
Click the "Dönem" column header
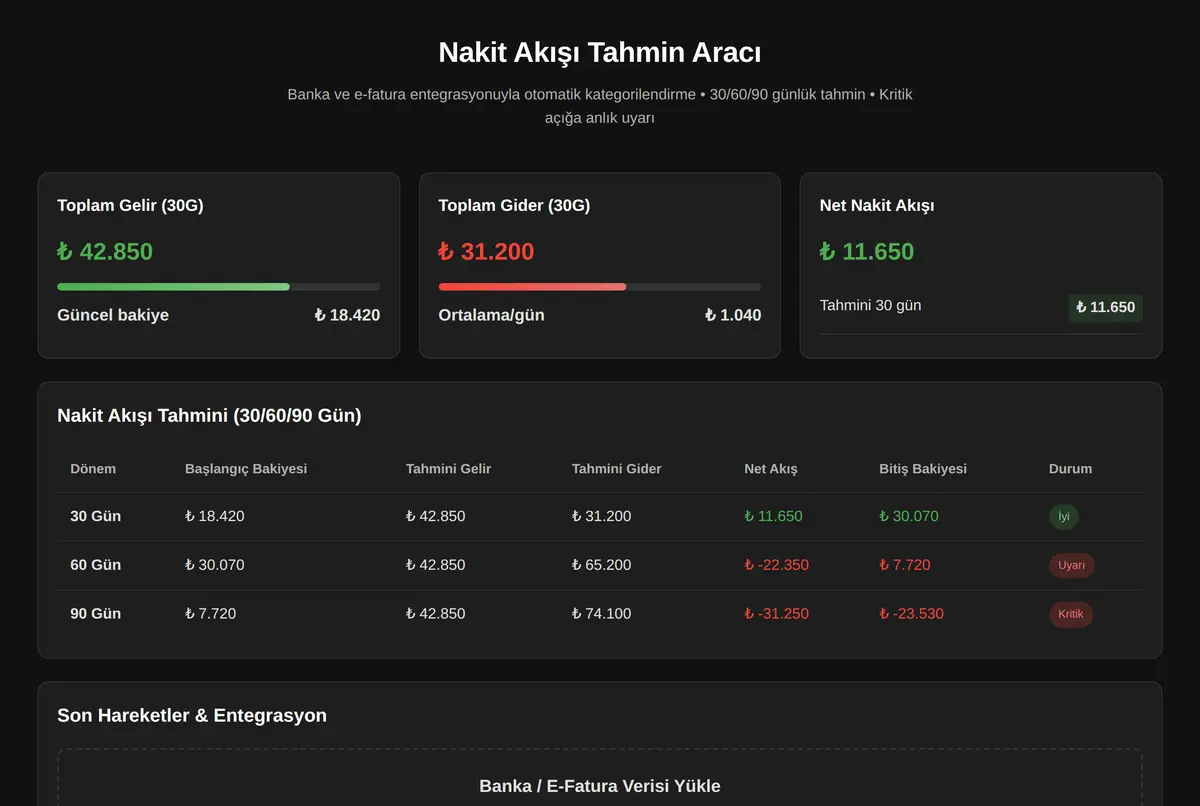point(93,469)
